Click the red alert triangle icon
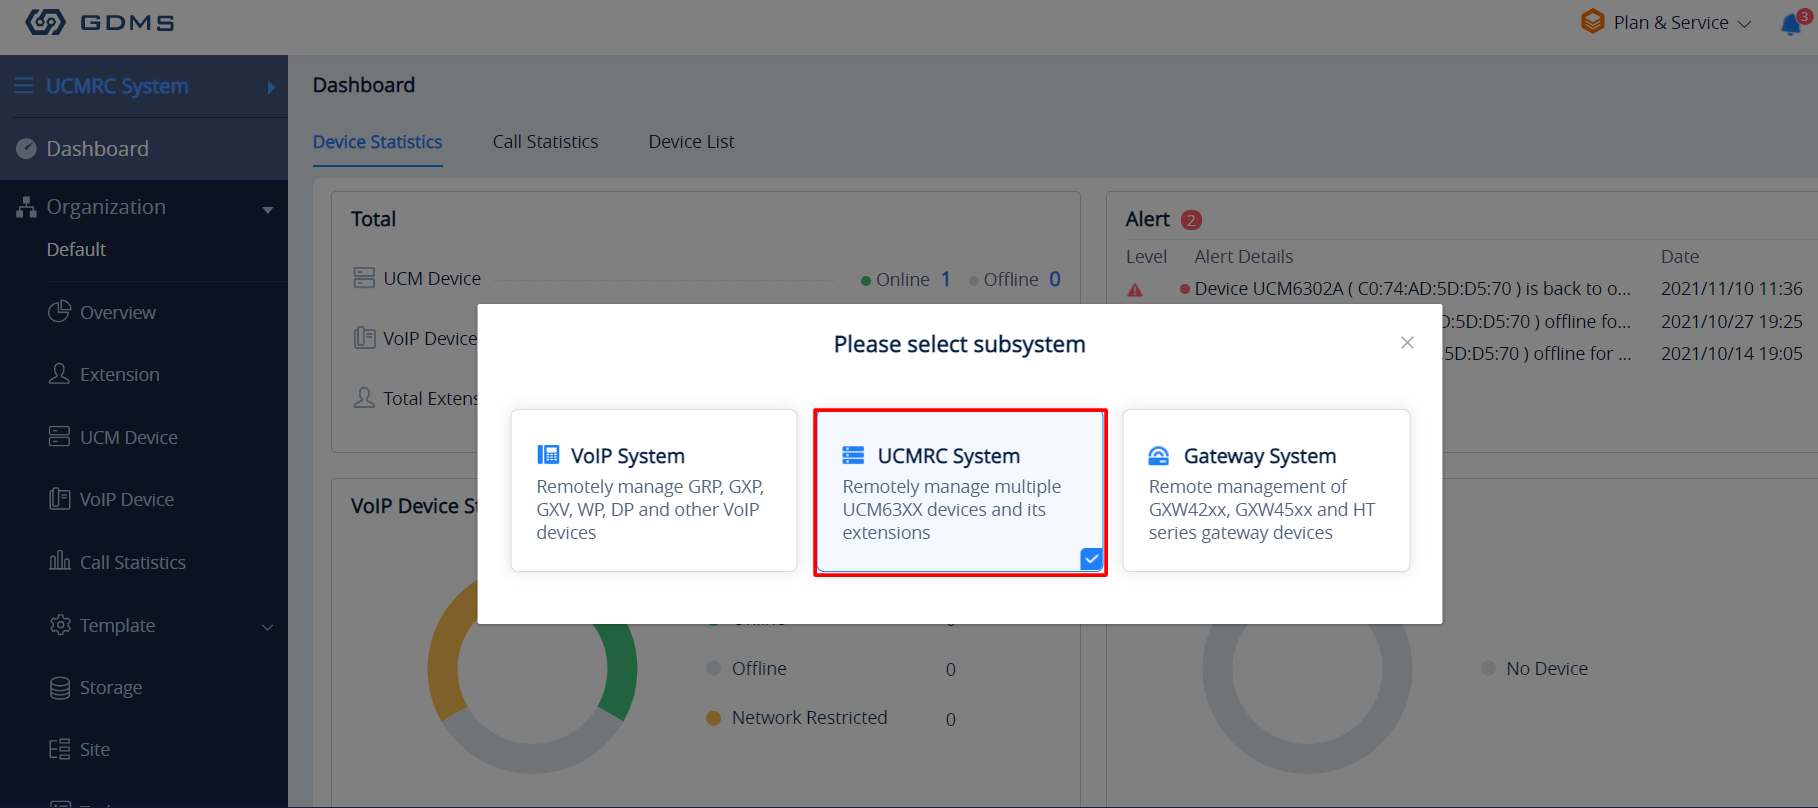Image resolution: width=1818 pixels, height=808 pixels. [x=1135, y=290]
